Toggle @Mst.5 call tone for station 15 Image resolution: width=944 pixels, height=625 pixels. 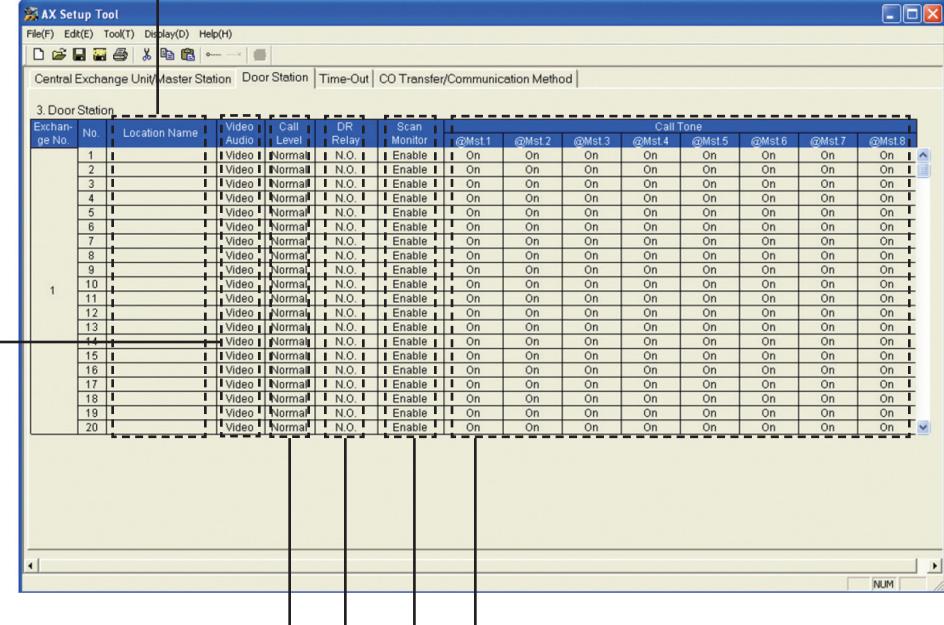point(709,356)
